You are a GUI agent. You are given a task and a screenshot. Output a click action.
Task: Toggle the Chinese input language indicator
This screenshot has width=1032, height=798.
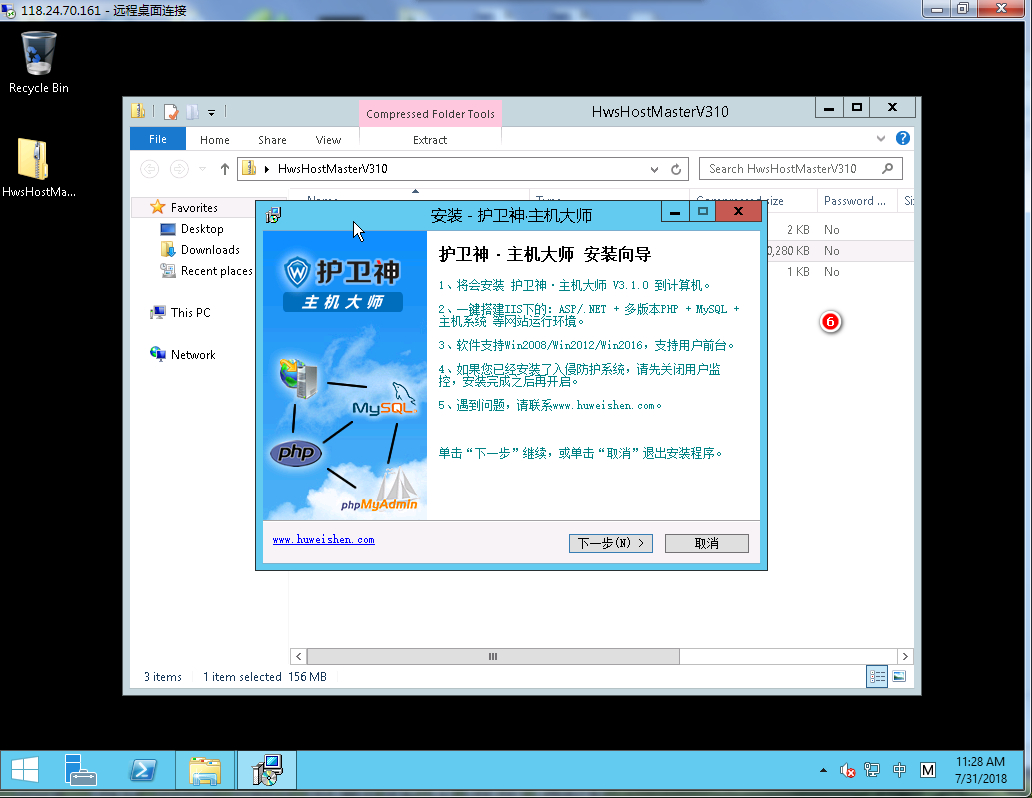pyautogui.click(x=899, y=770)
